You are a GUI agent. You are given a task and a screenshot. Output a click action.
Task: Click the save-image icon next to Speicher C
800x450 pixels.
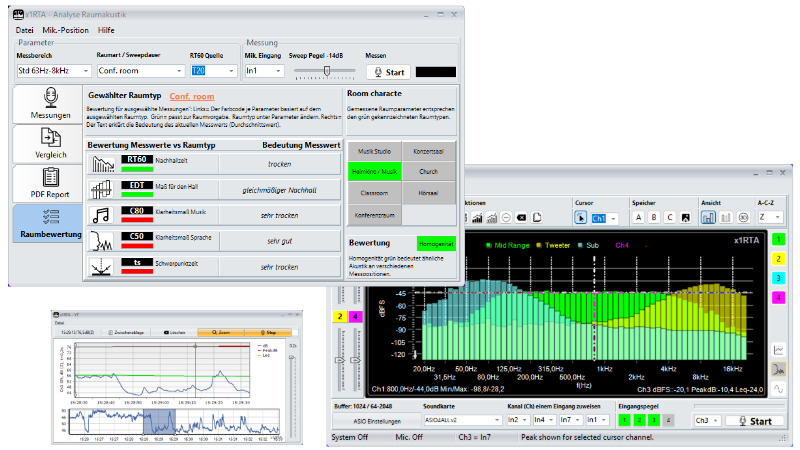686,218
